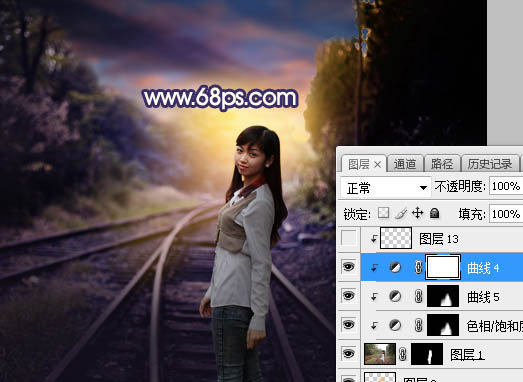The height and width of the screenshot is (382, 523).
Task: Toggle lock position move icon
Action: click(418, 213)
